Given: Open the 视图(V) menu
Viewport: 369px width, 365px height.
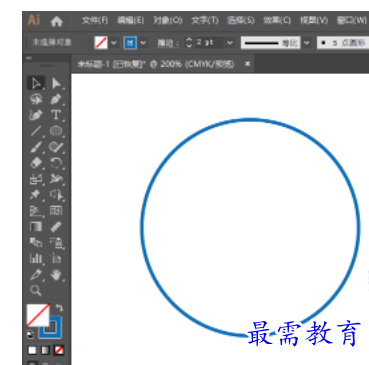Looking at the screenshot, I should (314, 21).
